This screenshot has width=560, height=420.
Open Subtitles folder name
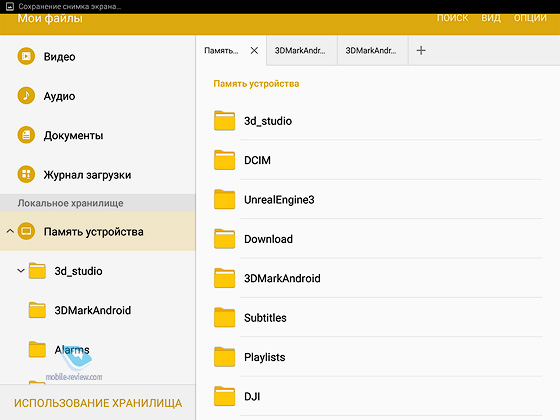(x=265, y=318)
